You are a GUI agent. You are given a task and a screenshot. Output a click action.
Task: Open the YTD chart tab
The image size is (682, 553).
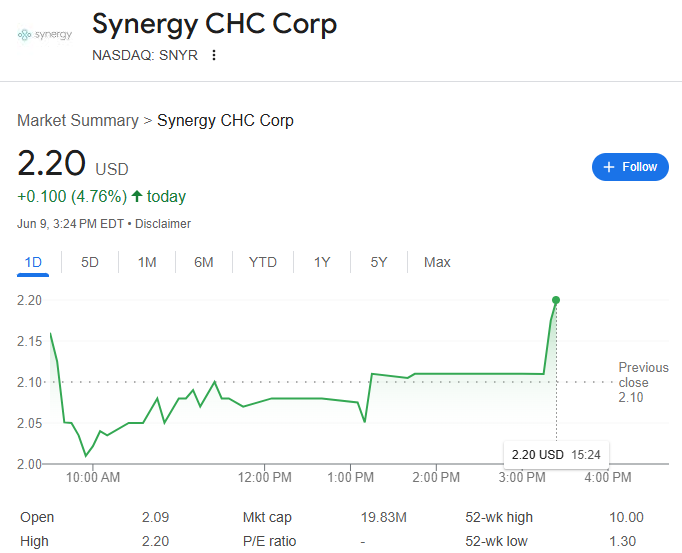coord(263,262)
